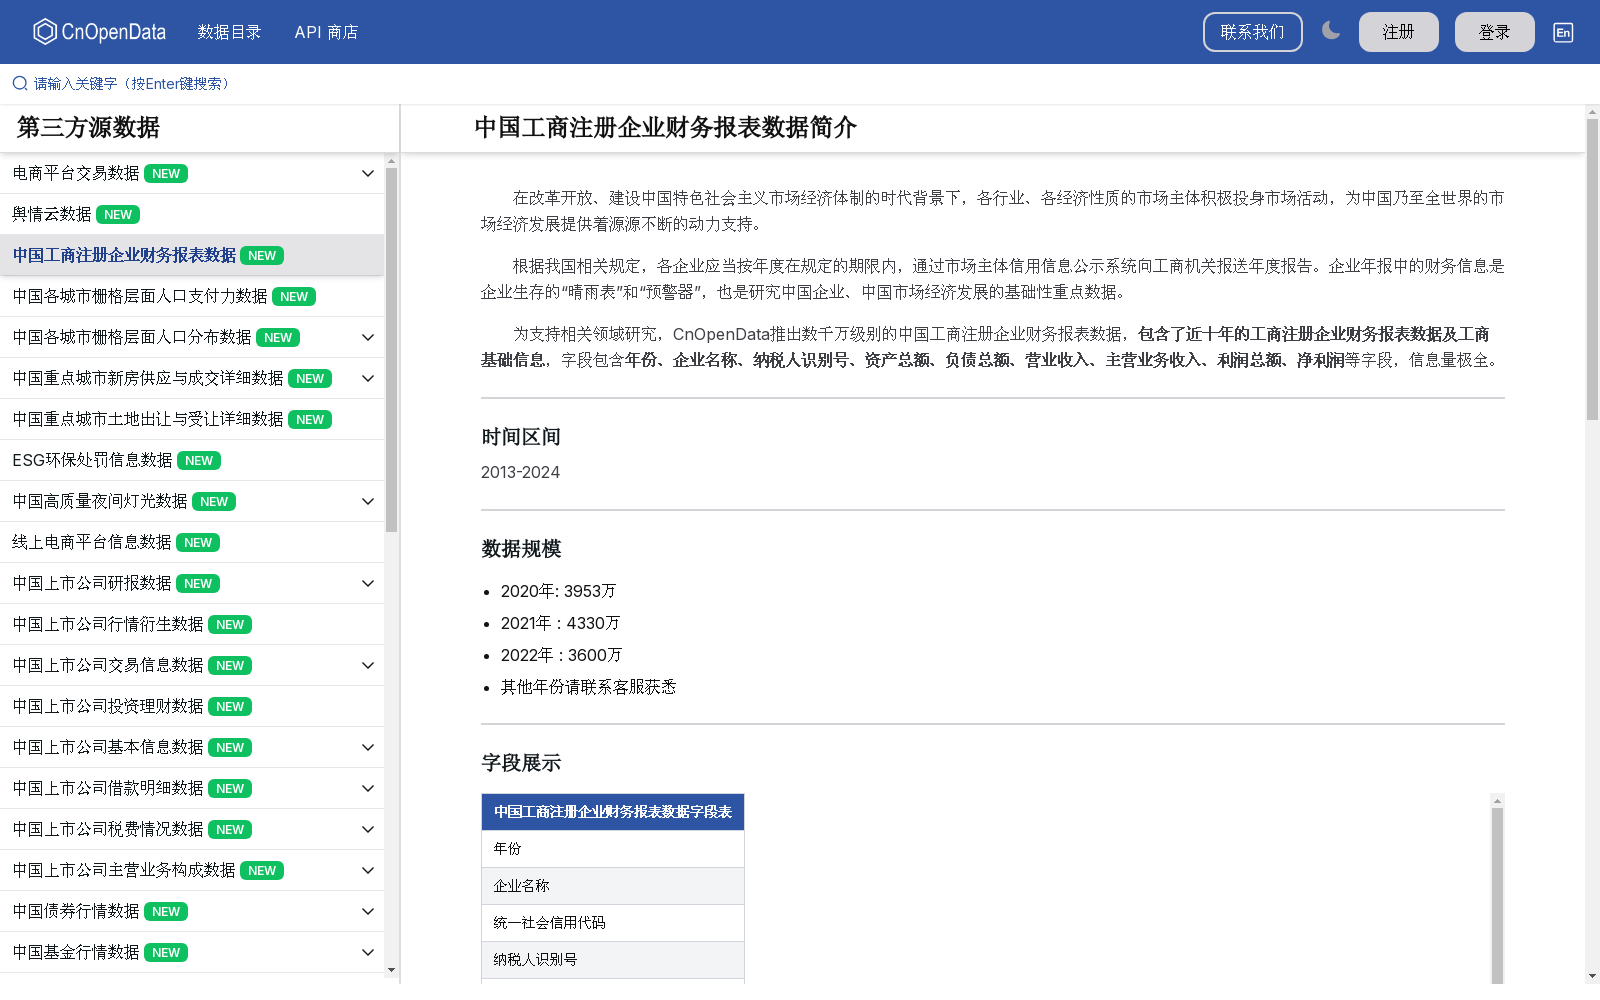Viewport: 1600px width, 1000px height.
Task: Click the 字段展示 heading
Action: click(521, 763)
